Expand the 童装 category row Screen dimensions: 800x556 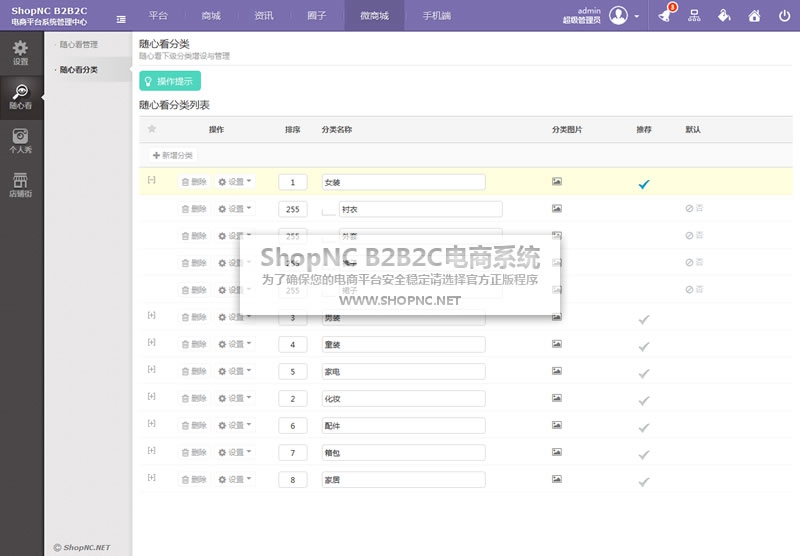tap(152, 342)
